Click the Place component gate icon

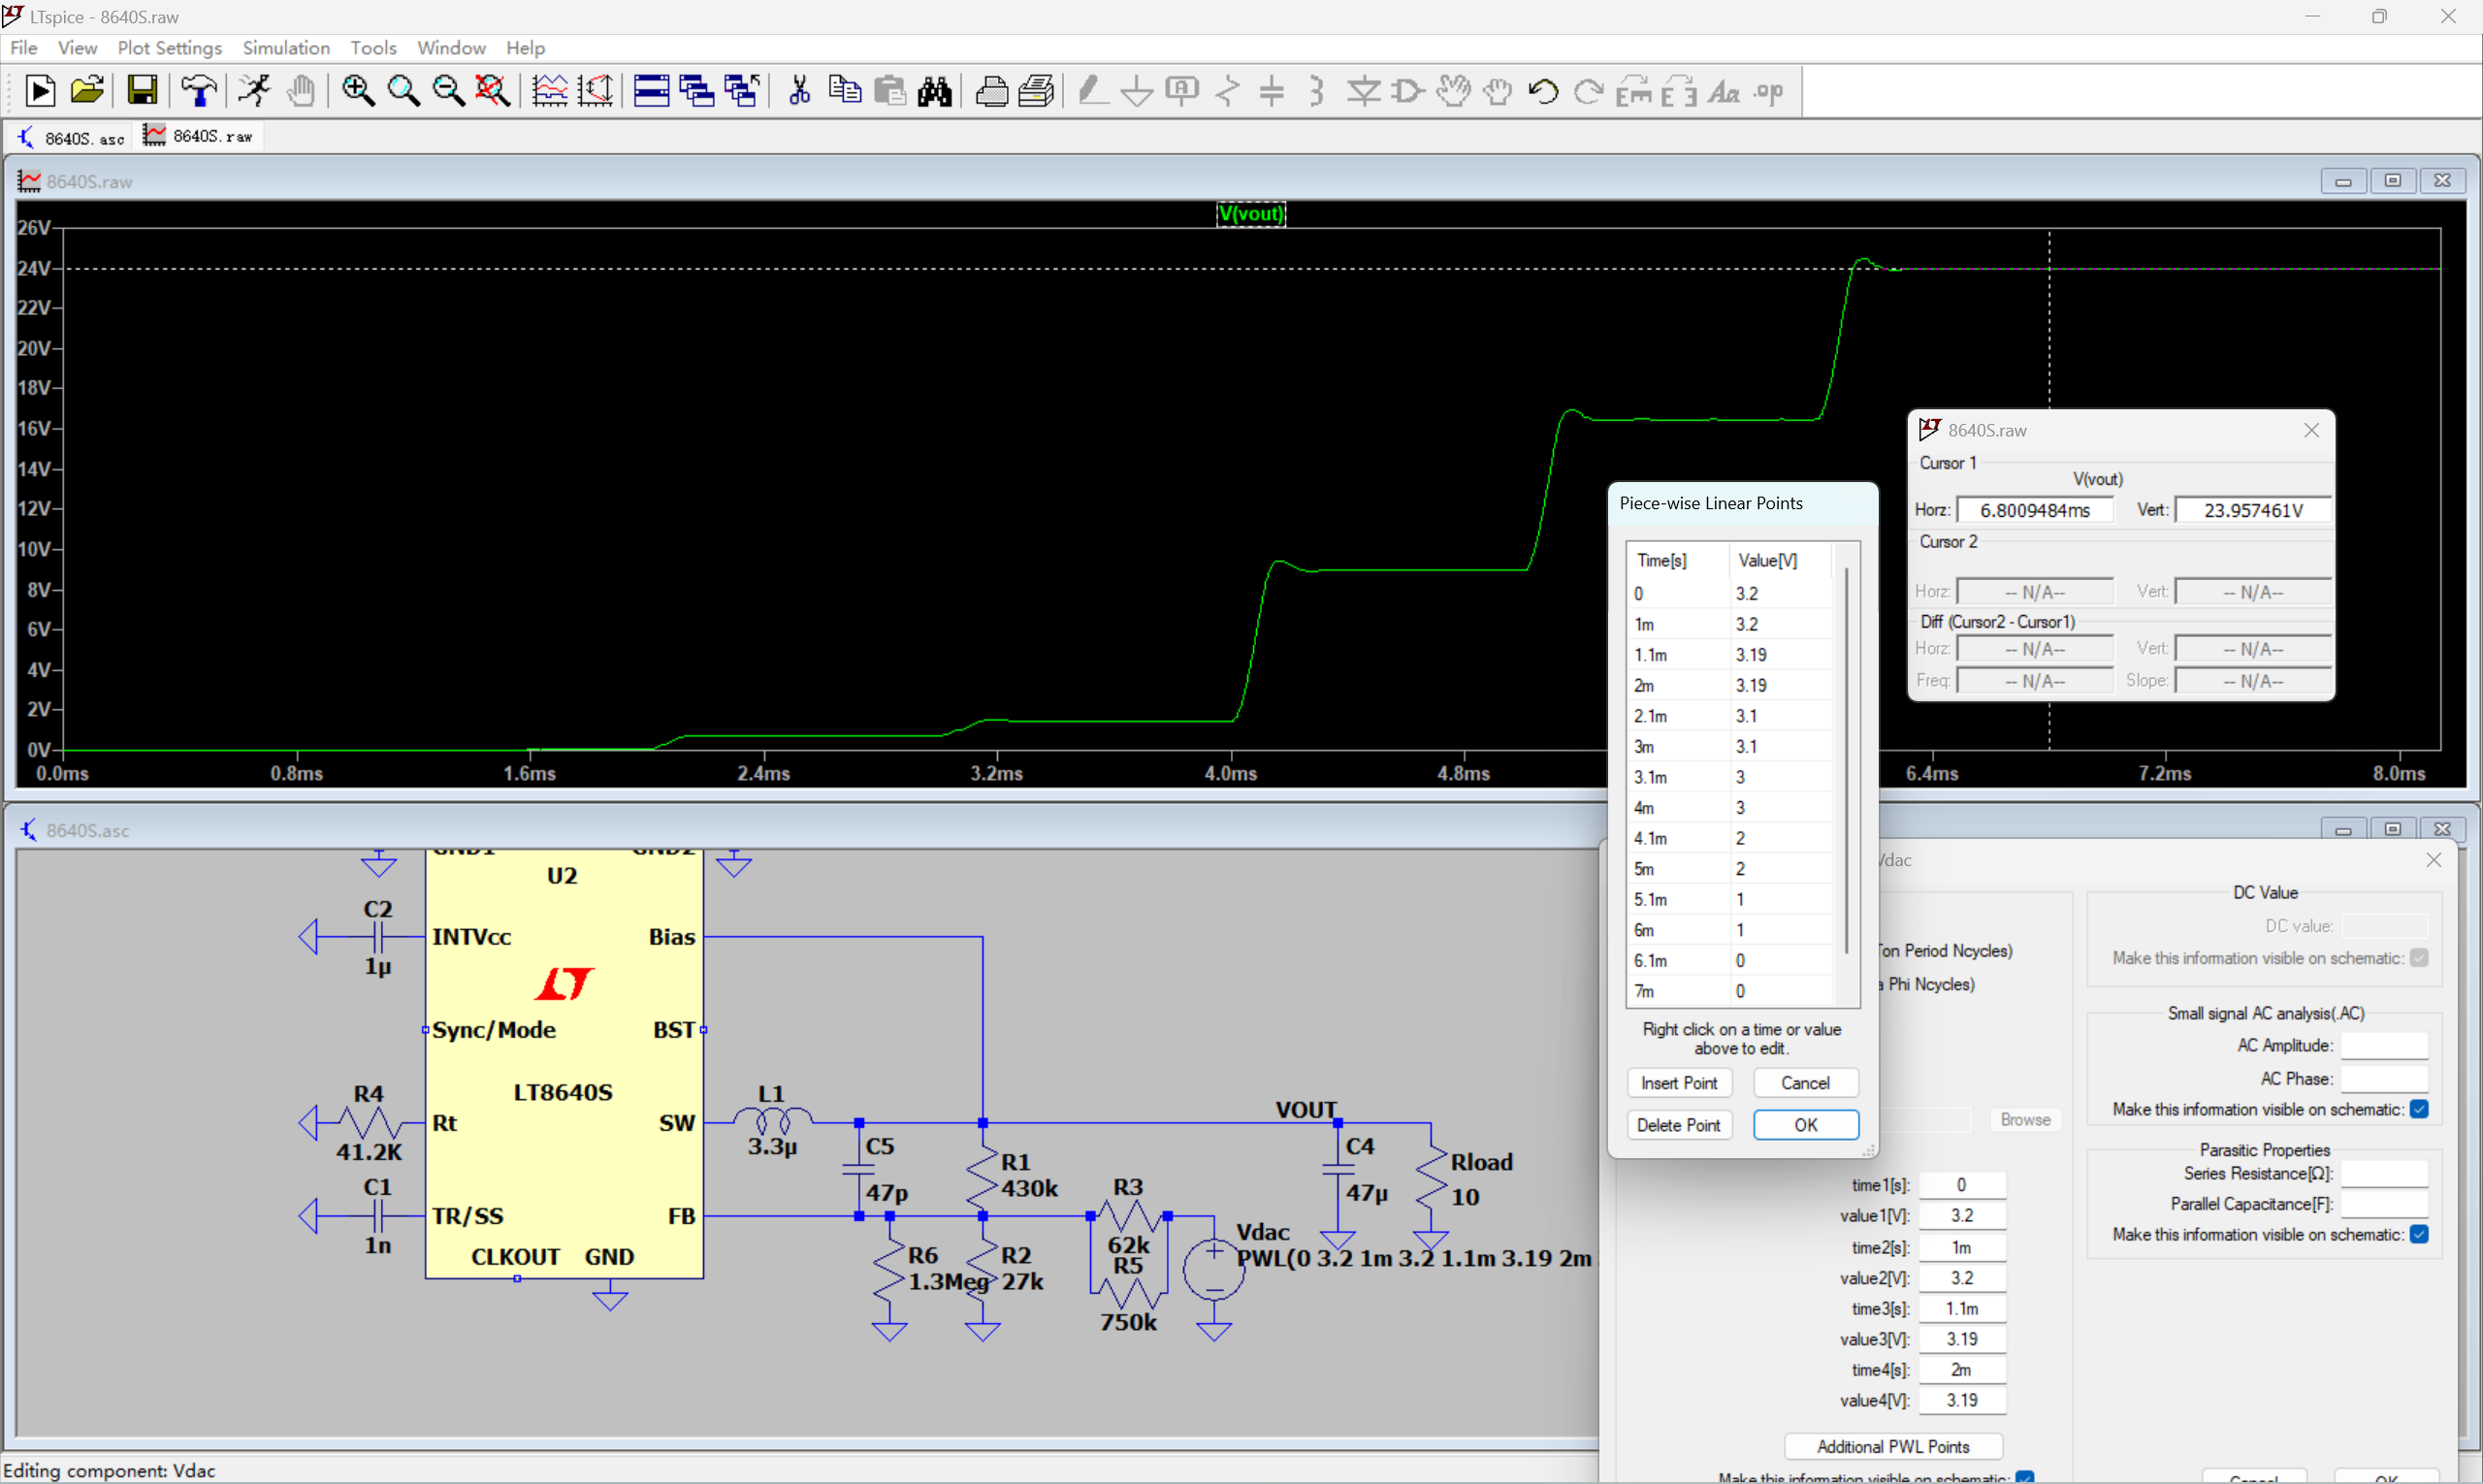[1408, 91]
